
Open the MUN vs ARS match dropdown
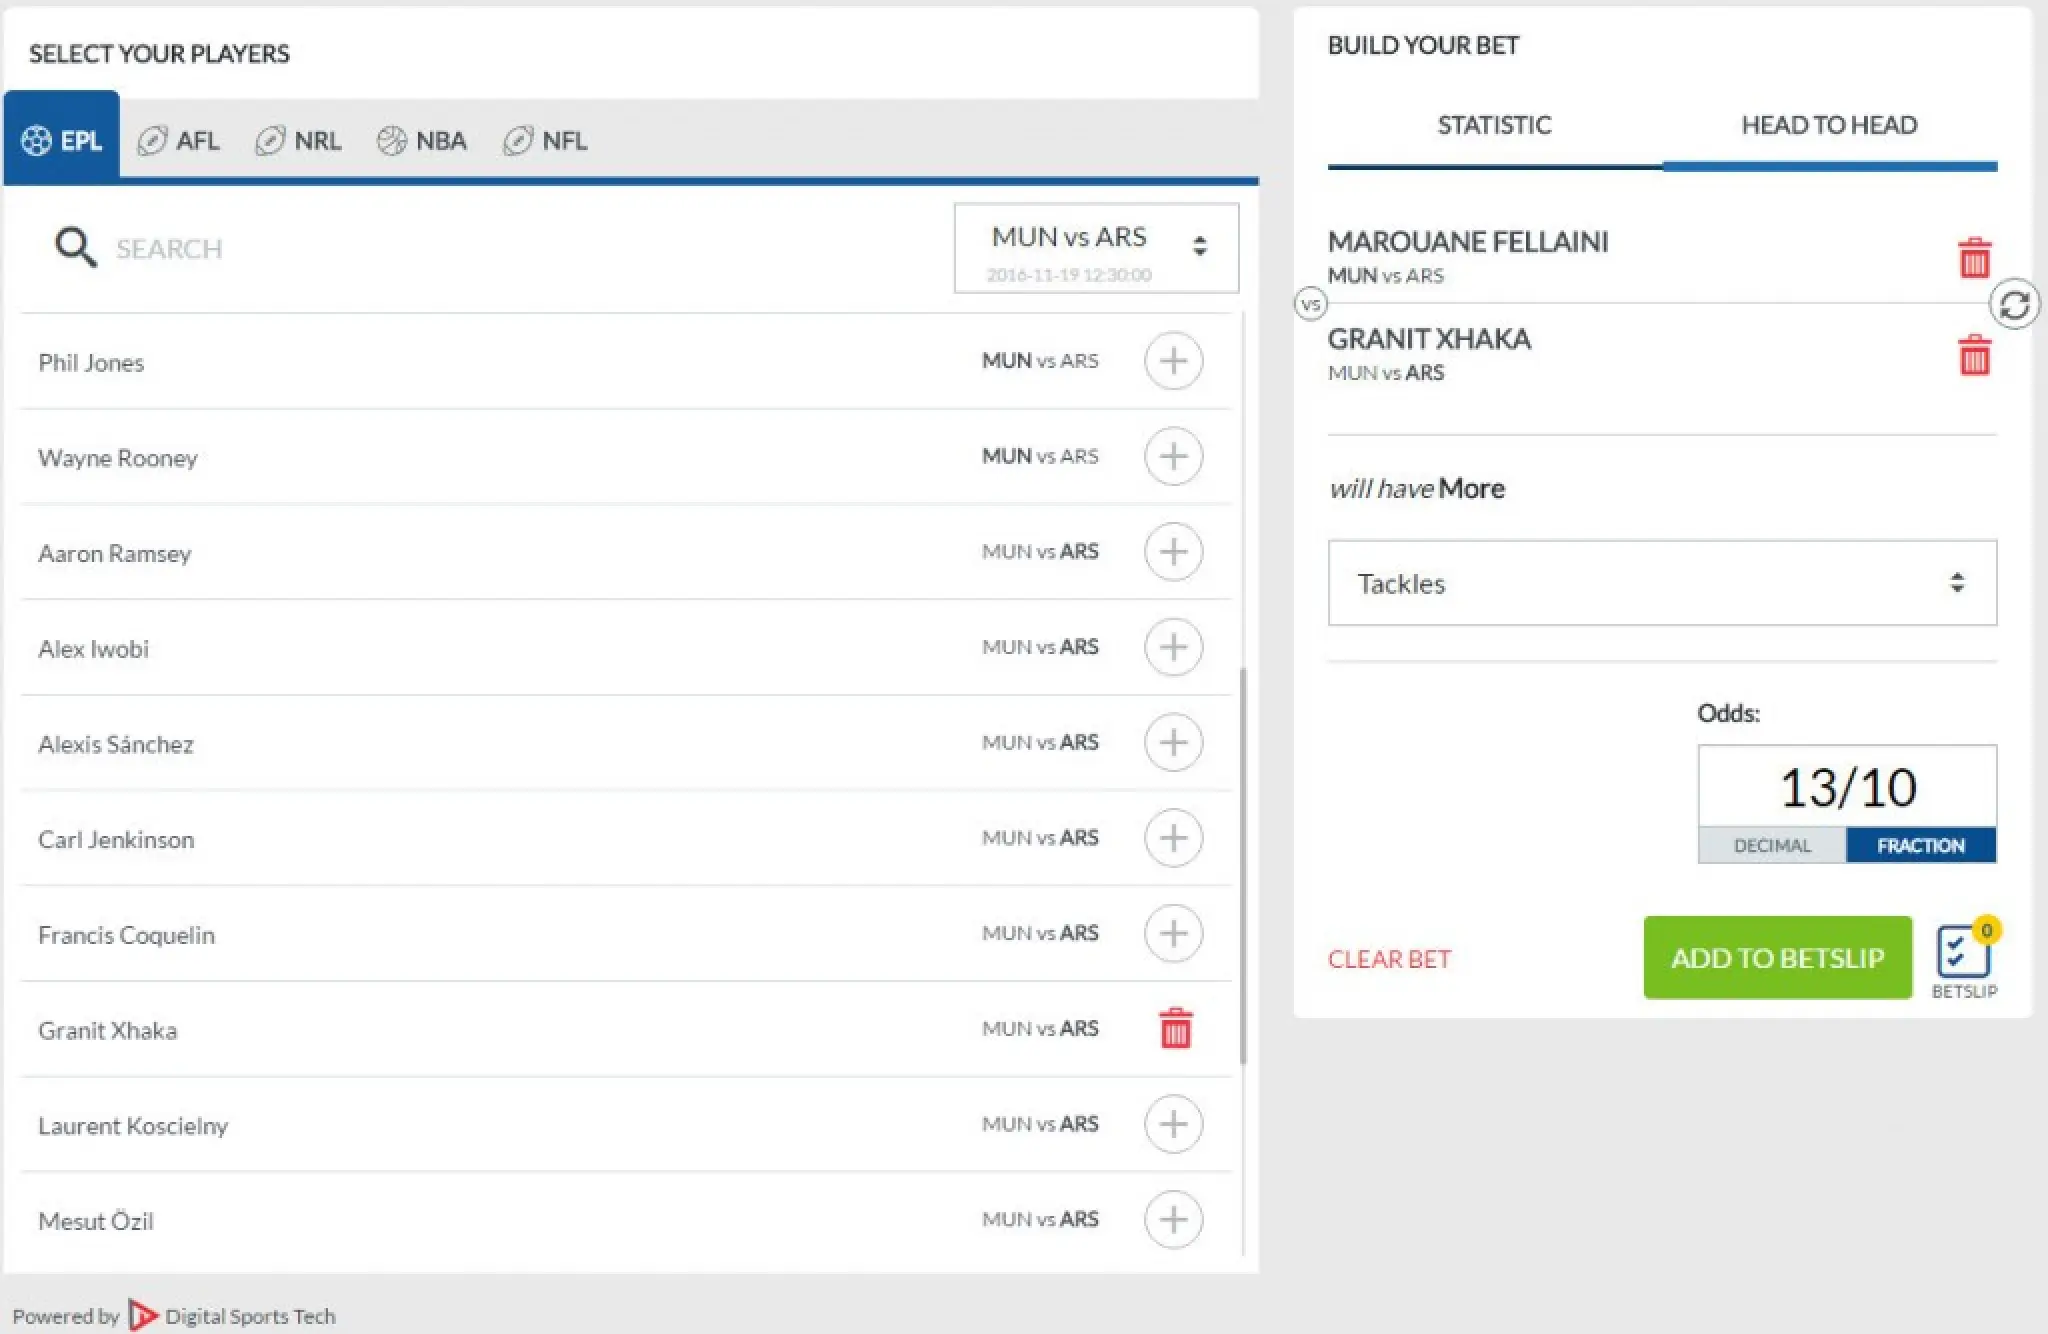point(1096,248)
